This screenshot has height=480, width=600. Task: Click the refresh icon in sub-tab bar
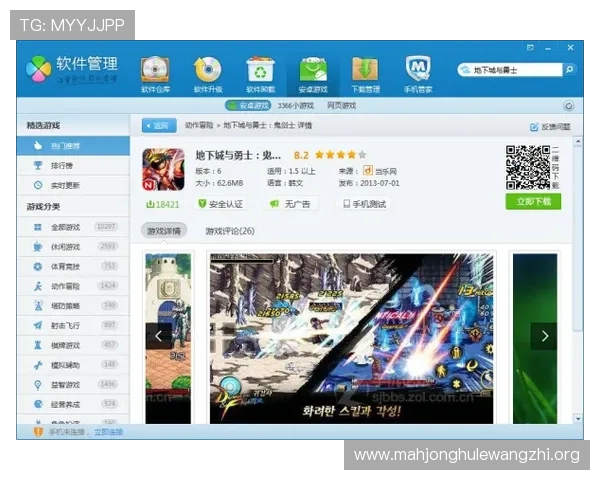click(x=569, y=106)
